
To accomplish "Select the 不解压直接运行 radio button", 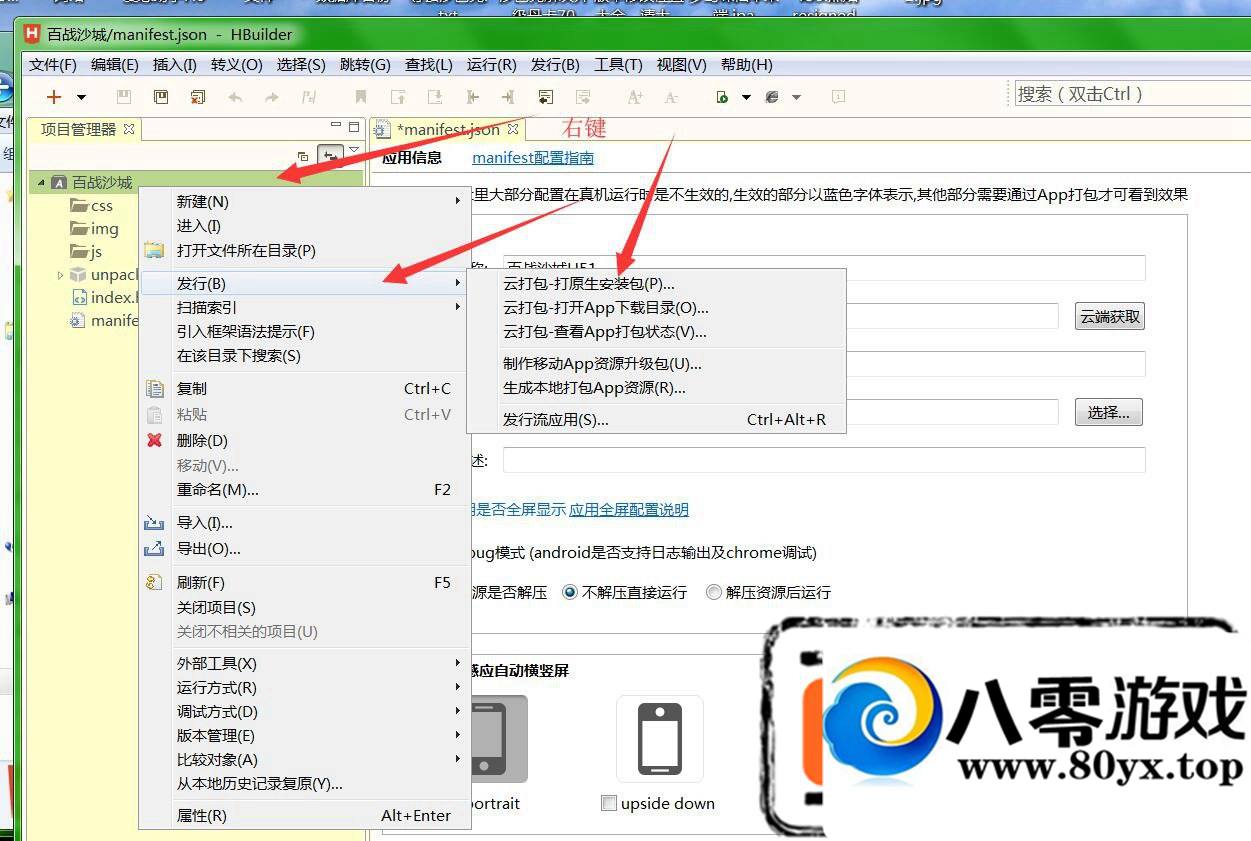I will tap(570, 592).
